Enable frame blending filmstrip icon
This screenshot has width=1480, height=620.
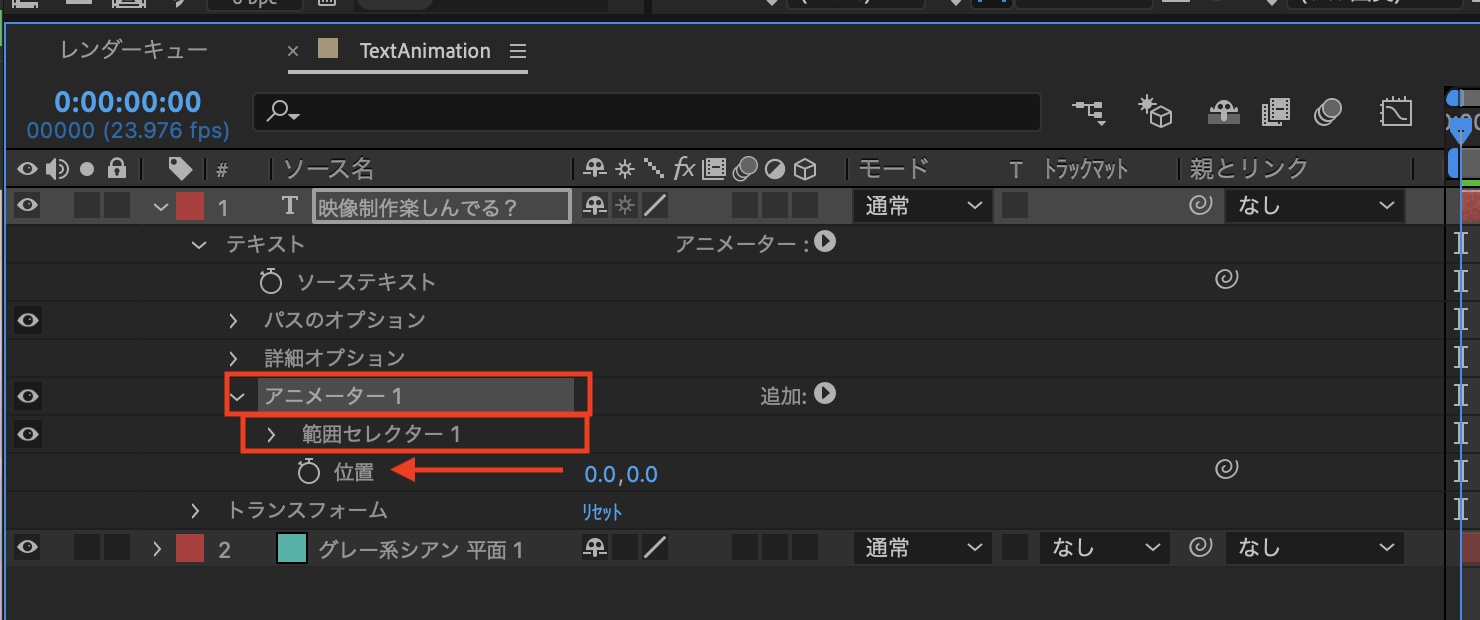tap(1275, 112)
